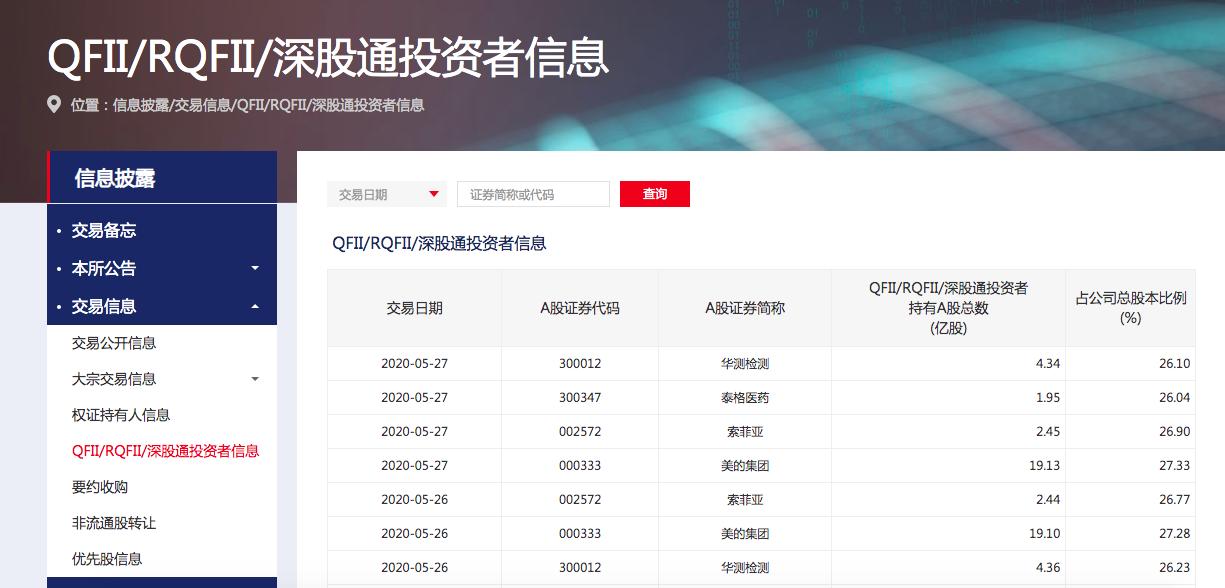Screen dimensions: 1225x588
Task: Click the 26.04 percentage value
Action: (1175, 398)
